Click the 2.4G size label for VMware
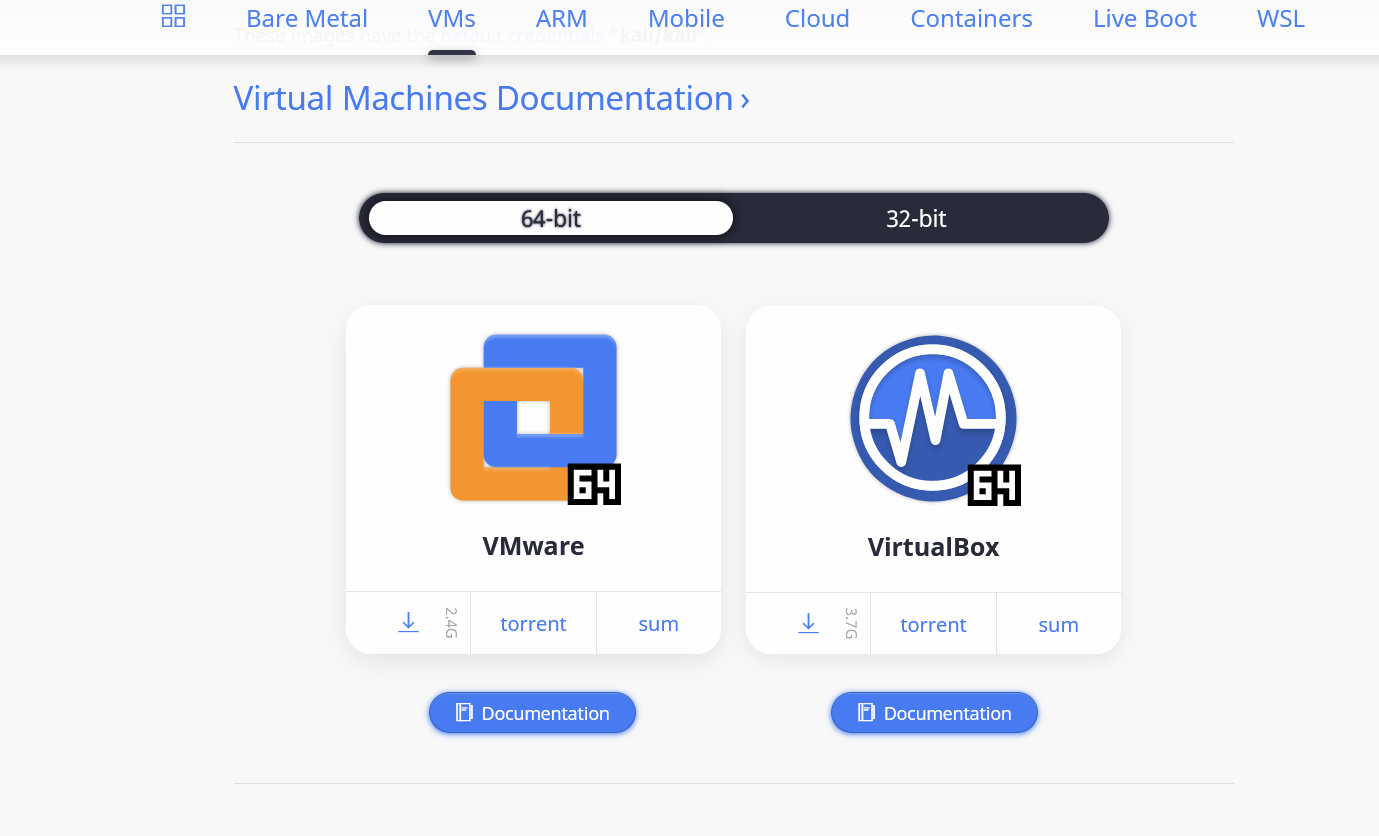This screenshot has height=836, width=1379. [x=451, y=623]
